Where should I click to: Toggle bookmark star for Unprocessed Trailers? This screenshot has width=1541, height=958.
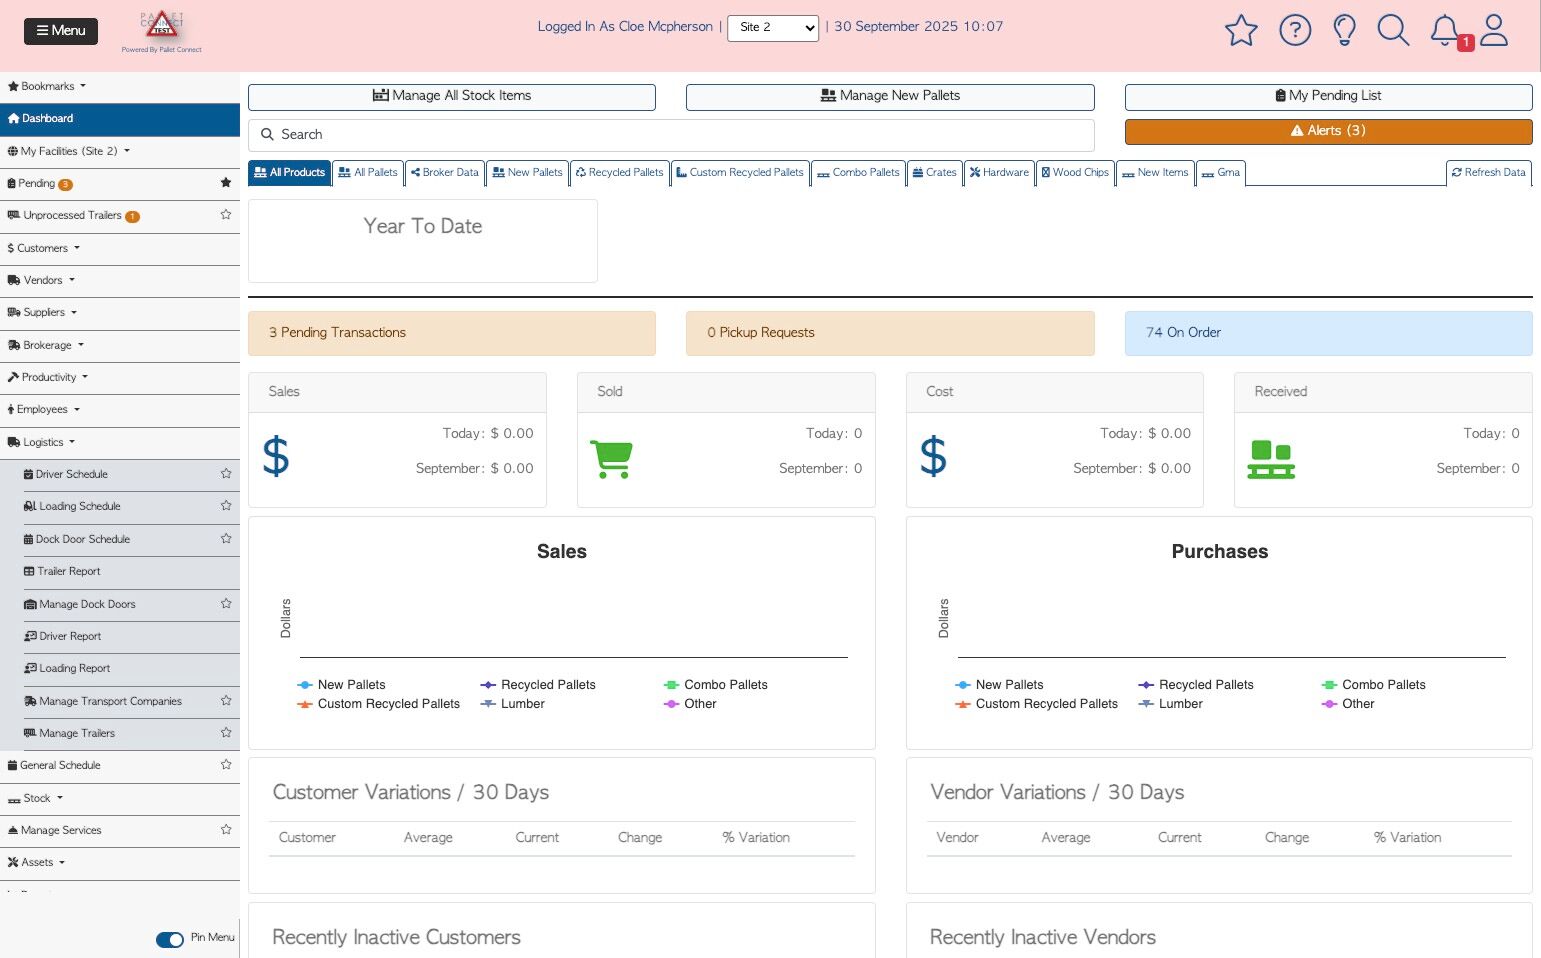[226, 215]
